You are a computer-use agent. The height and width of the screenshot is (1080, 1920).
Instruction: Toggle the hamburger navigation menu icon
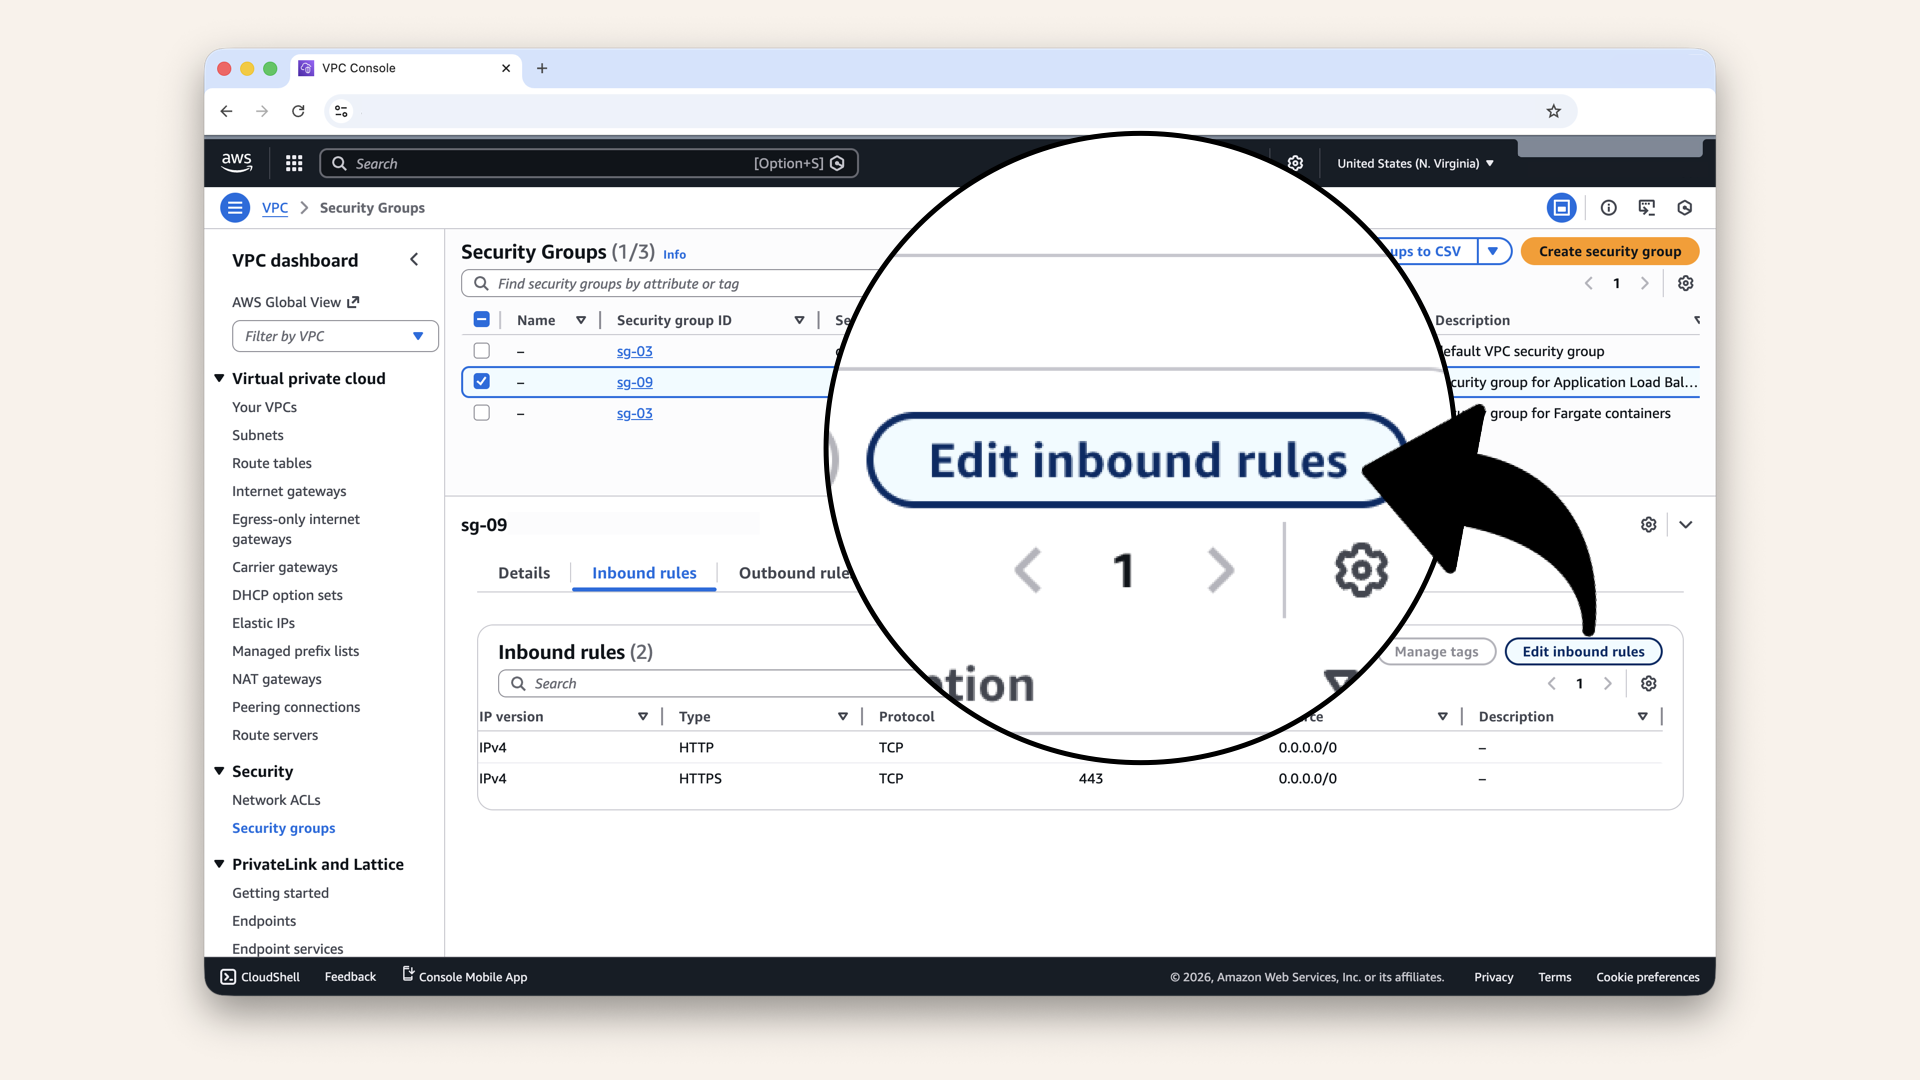coord(235,208)
